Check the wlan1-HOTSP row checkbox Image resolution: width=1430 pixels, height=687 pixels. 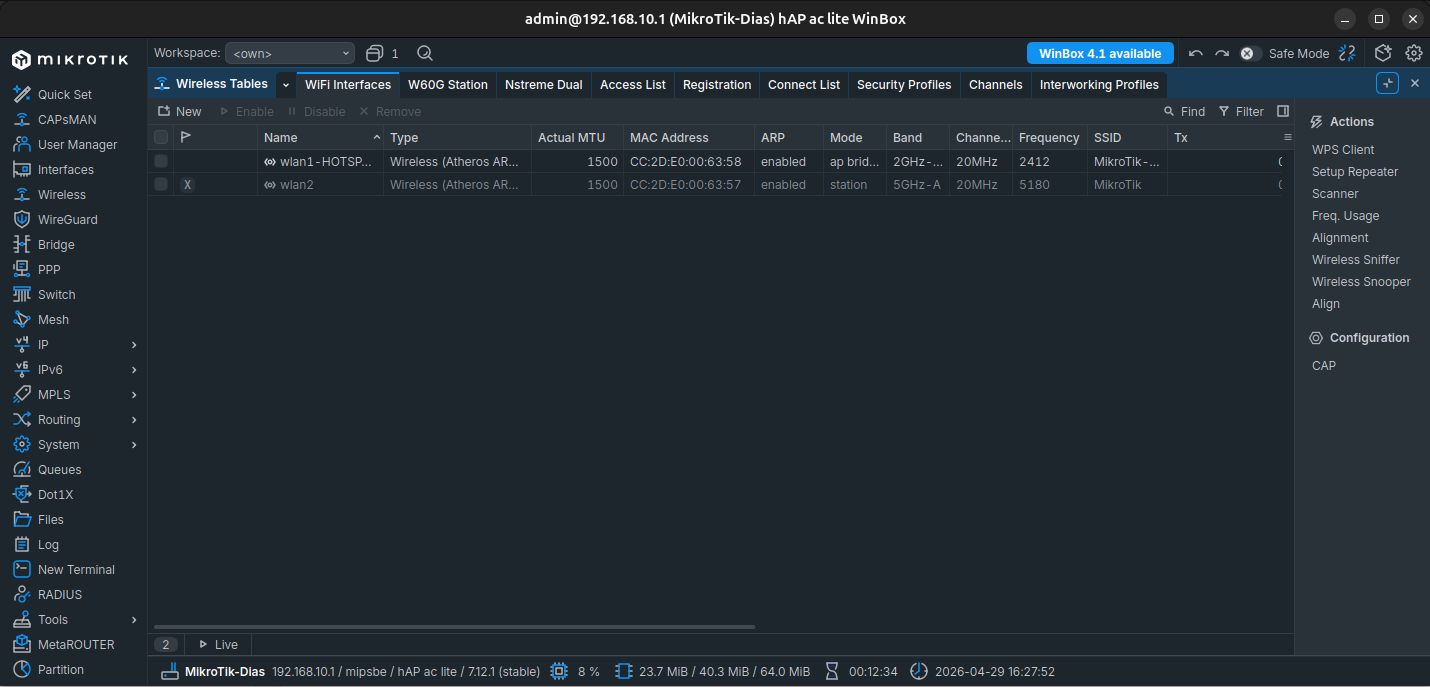(x=161, y=161)
